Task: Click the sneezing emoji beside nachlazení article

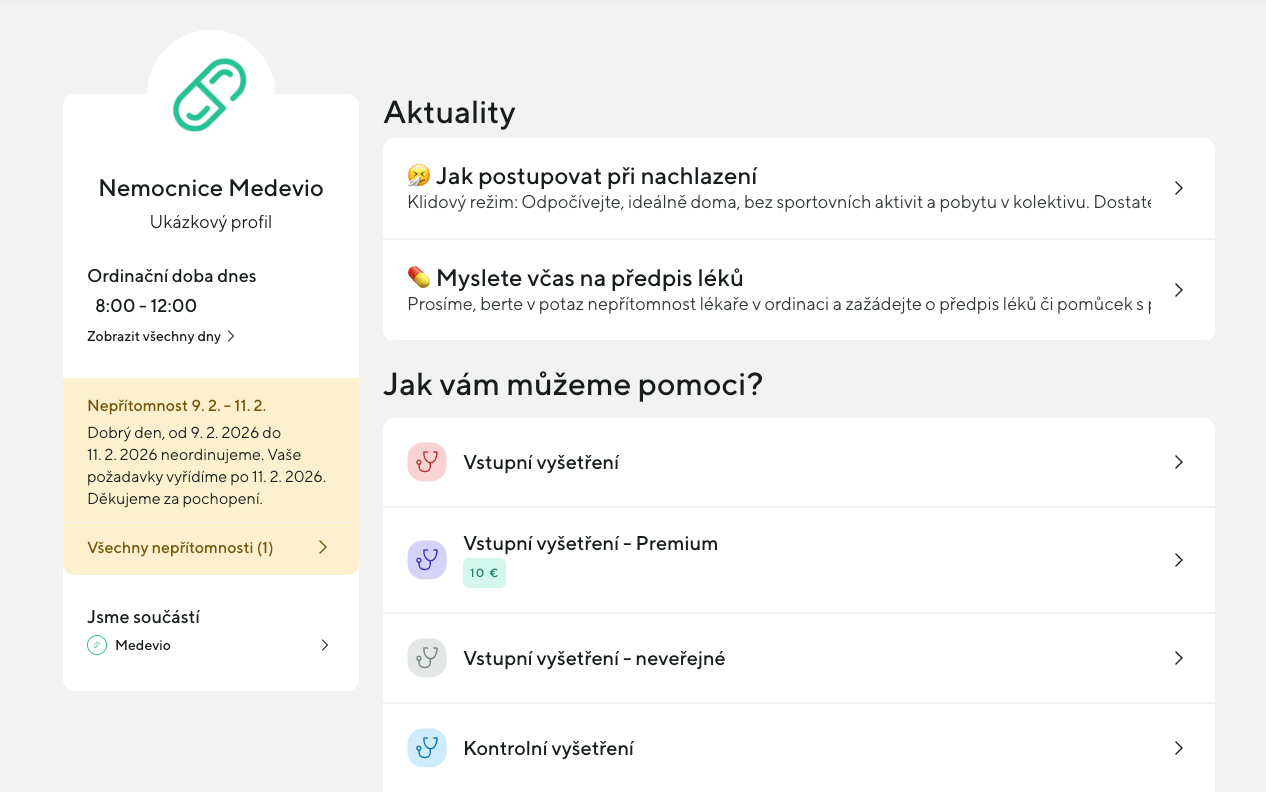Action: 419,176
